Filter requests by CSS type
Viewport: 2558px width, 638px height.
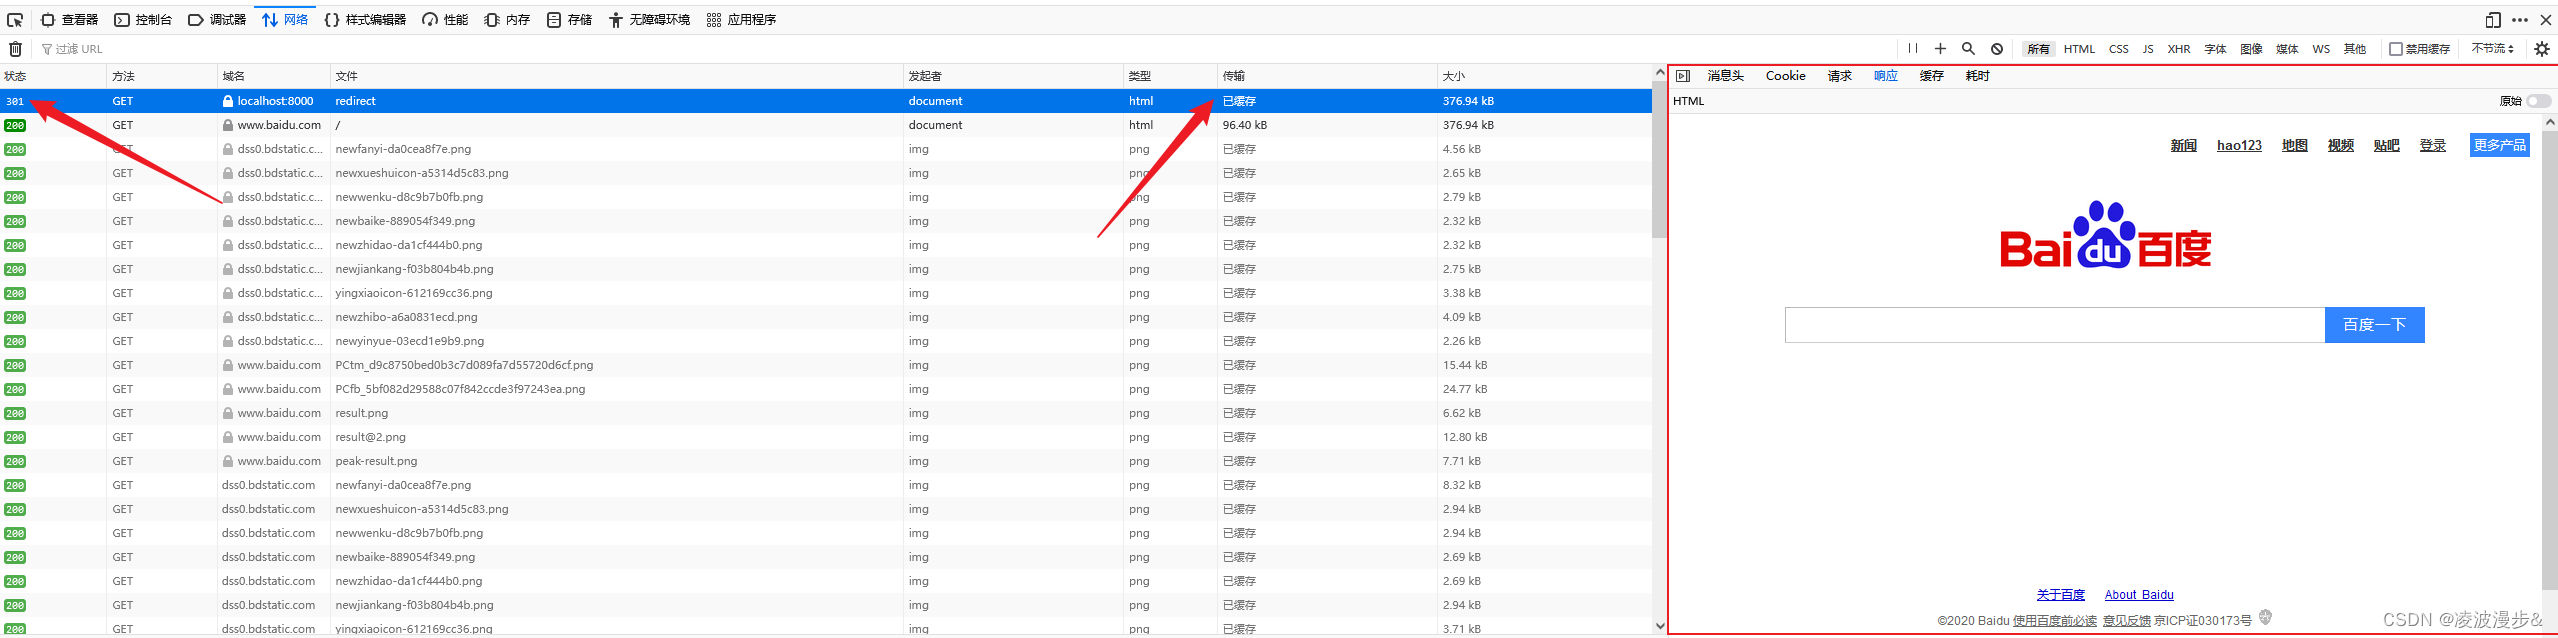click(2119, 49)
